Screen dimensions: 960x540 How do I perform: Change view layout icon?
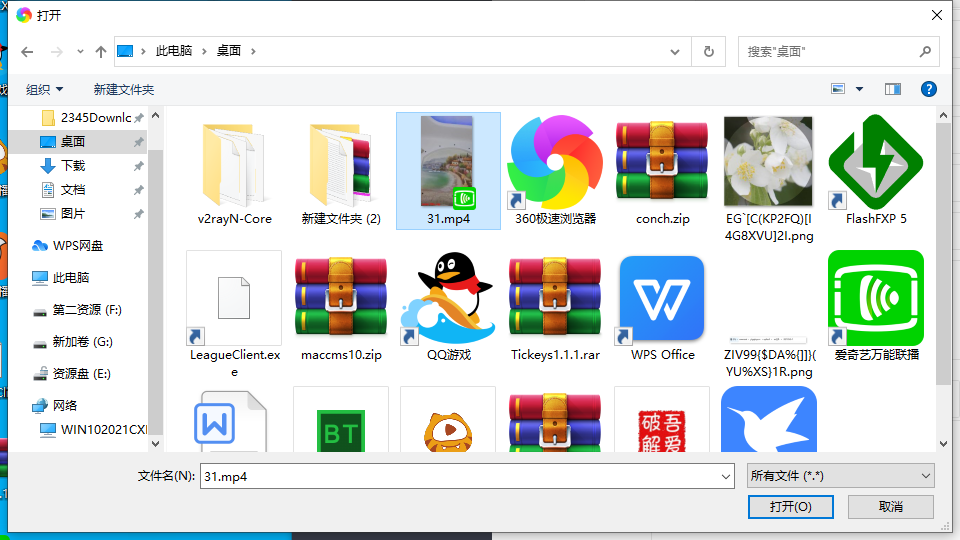(x=838, y=89)
